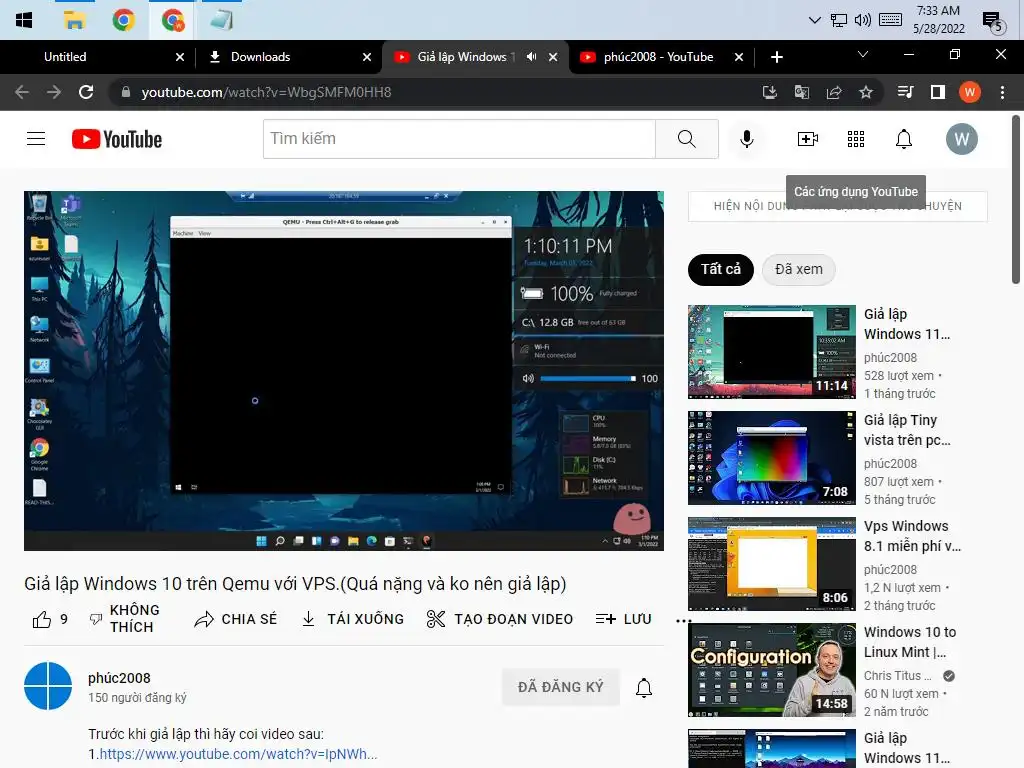The image size is (1024, 768).
Task: Select the Đã xem filter chip
Action: point(798,269)
